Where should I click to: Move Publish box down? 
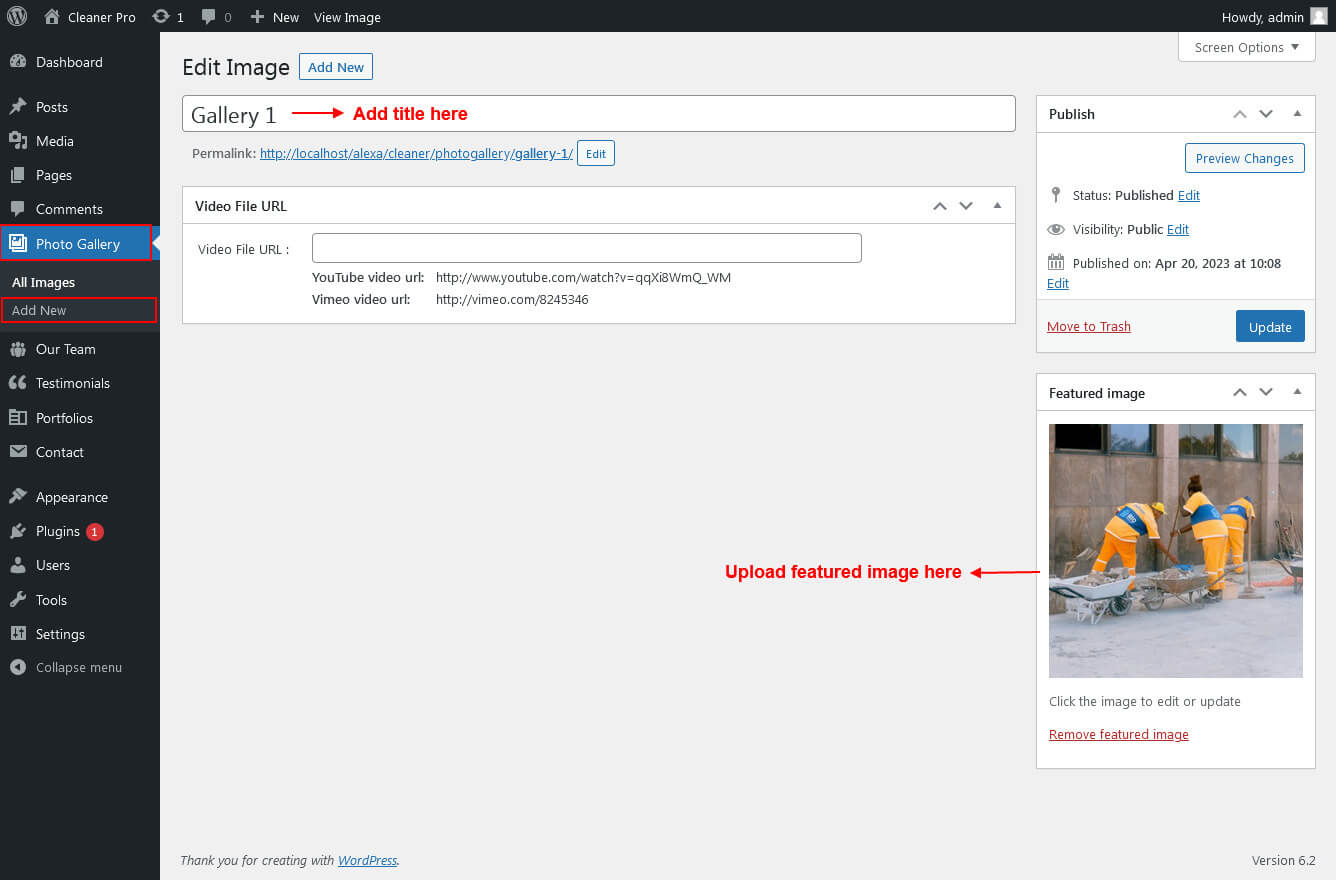coord(1266,114)
